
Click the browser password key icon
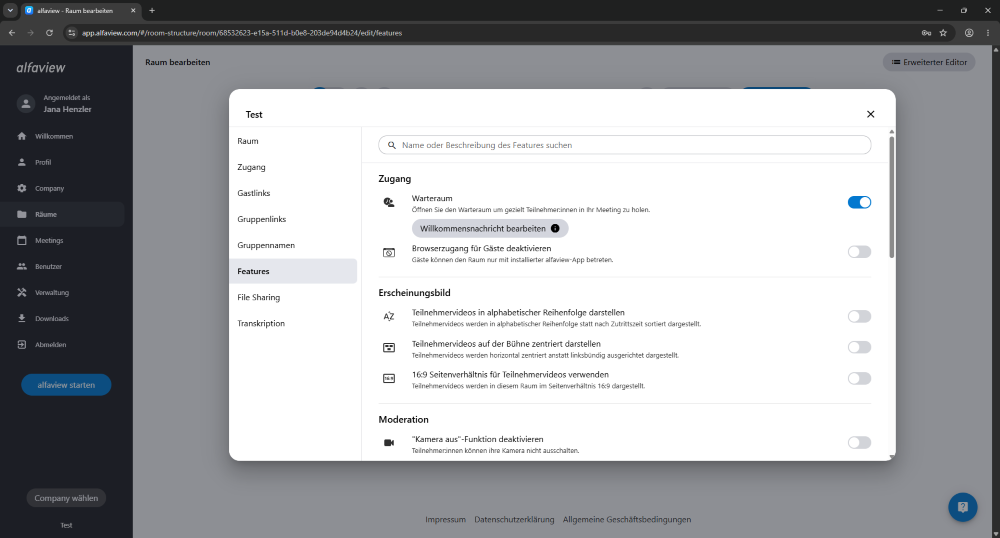(x=926, y=33)
